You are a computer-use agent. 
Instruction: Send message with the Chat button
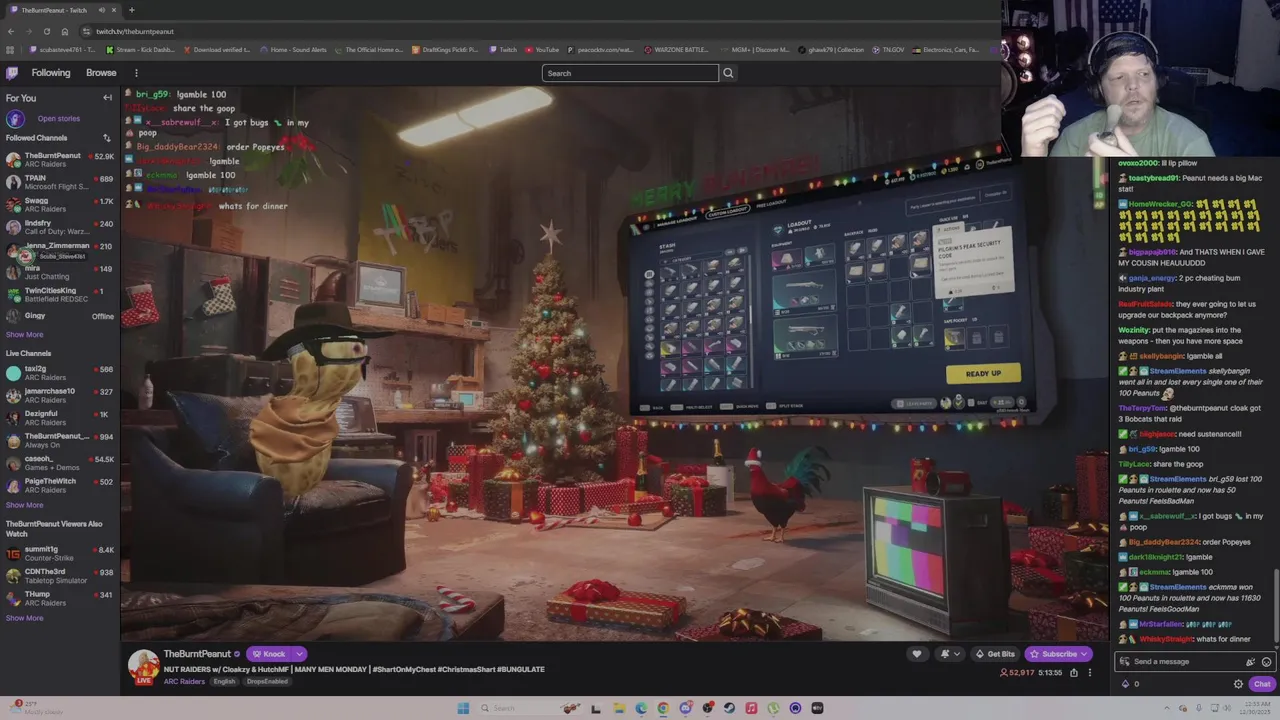click(x=1262, y=684)
